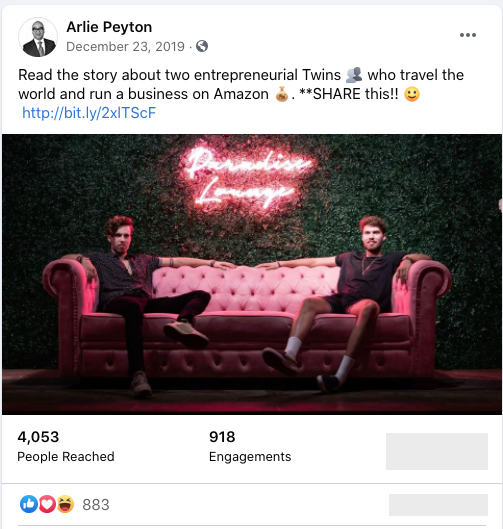Click the Engagements label text
503x529 pixels.
(250, 457)
